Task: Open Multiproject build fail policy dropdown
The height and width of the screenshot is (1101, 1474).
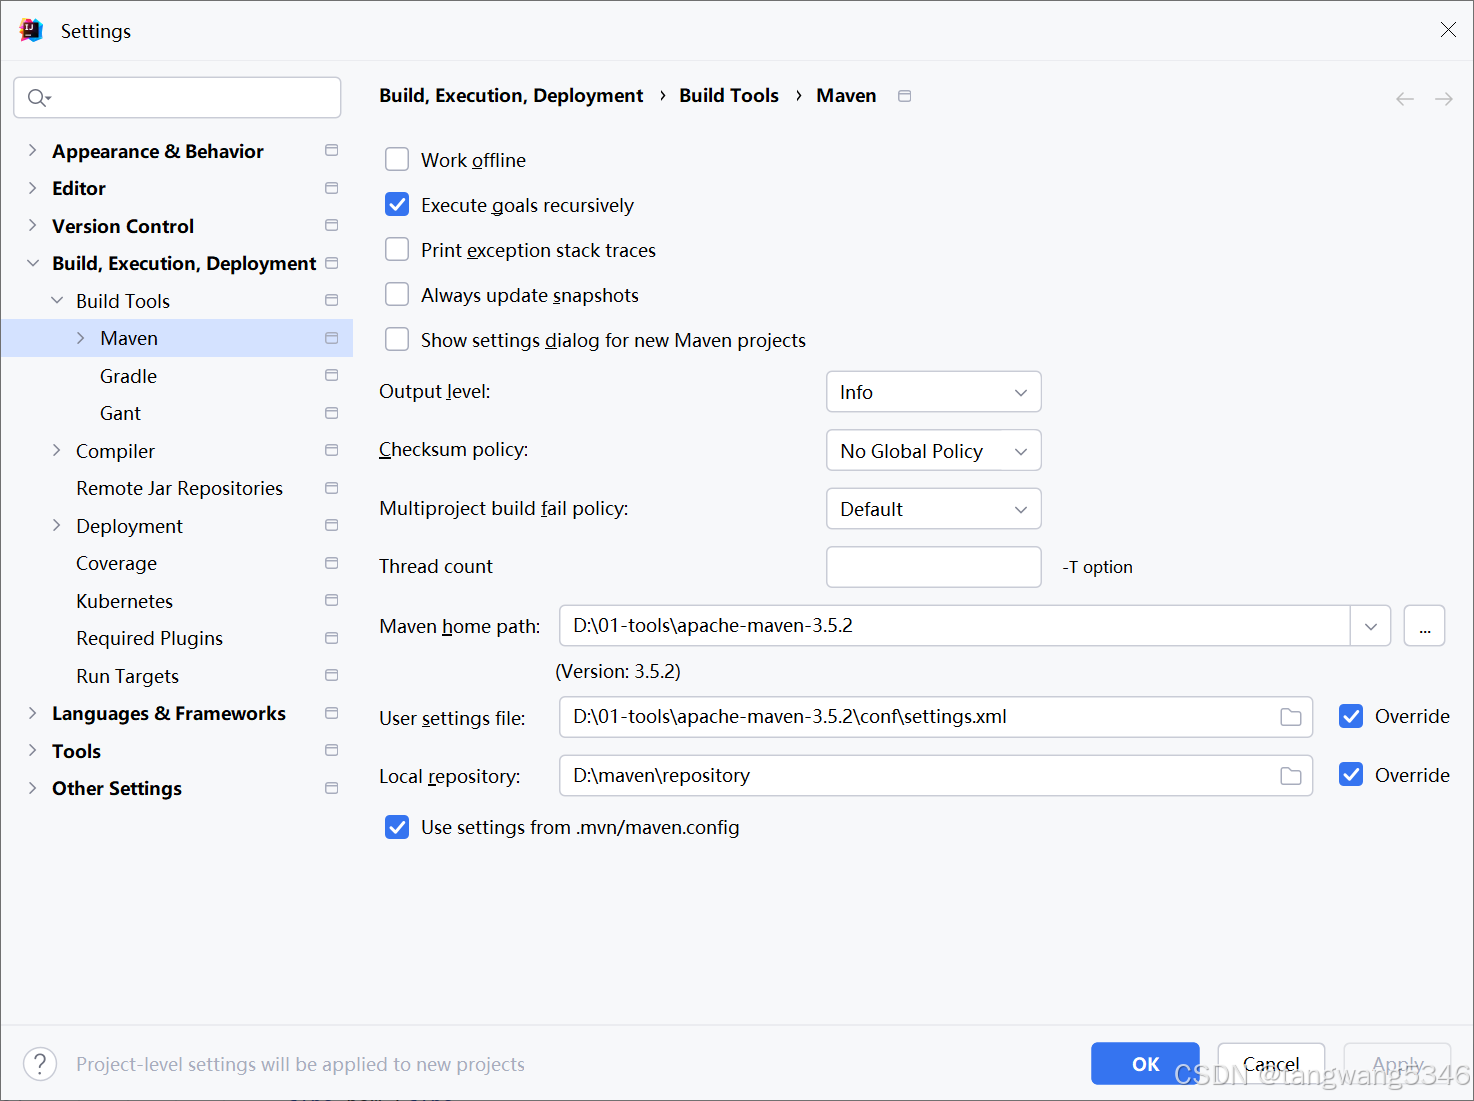Action: pyautogui.click(x=933, y=509)
